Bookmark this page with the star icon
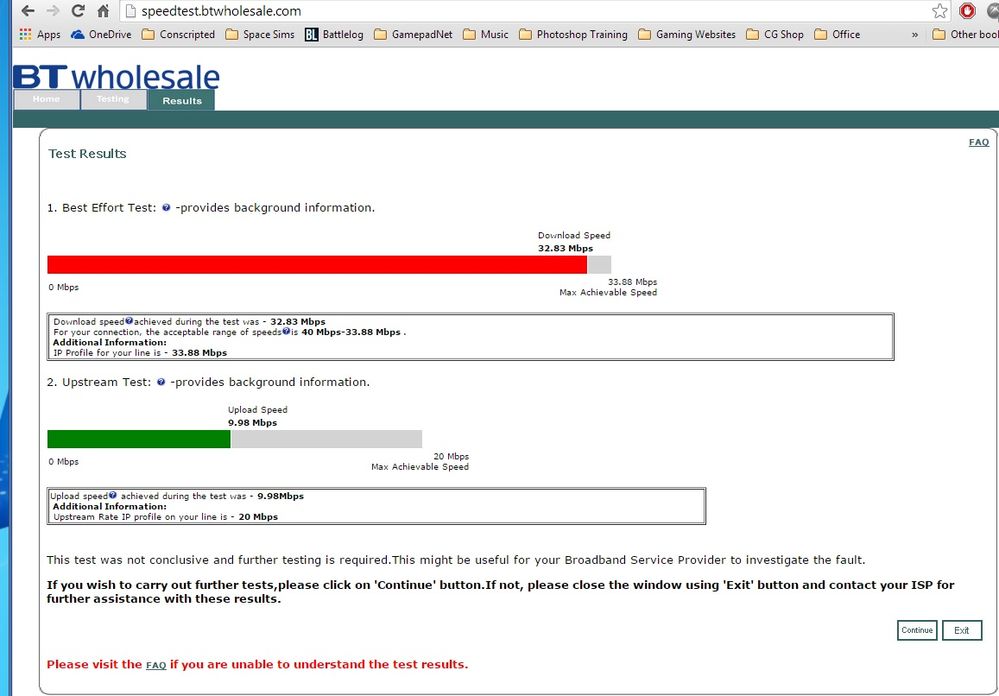Screen dimensions: 999x696 (x=940, y=11)
